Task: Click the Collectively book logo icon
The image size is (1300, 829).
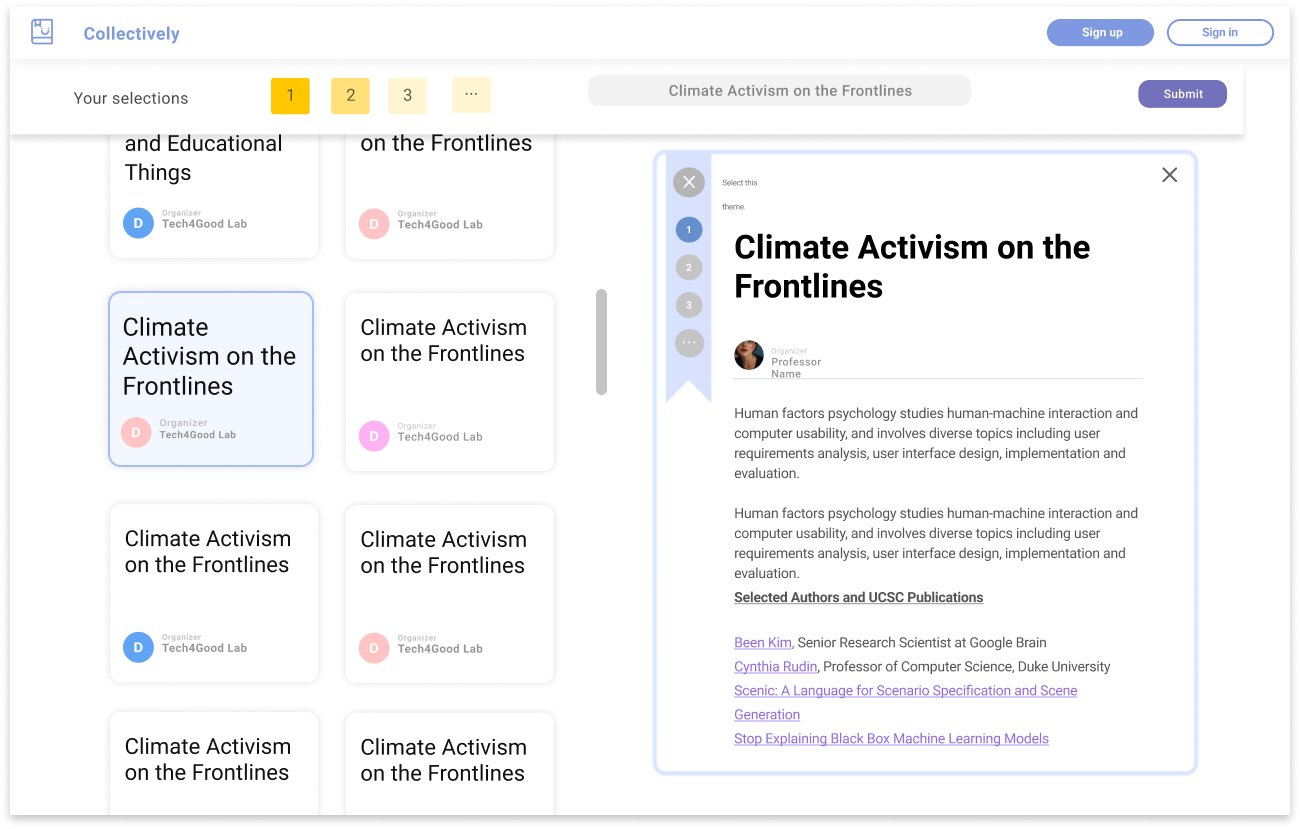Action: point(42,32)
